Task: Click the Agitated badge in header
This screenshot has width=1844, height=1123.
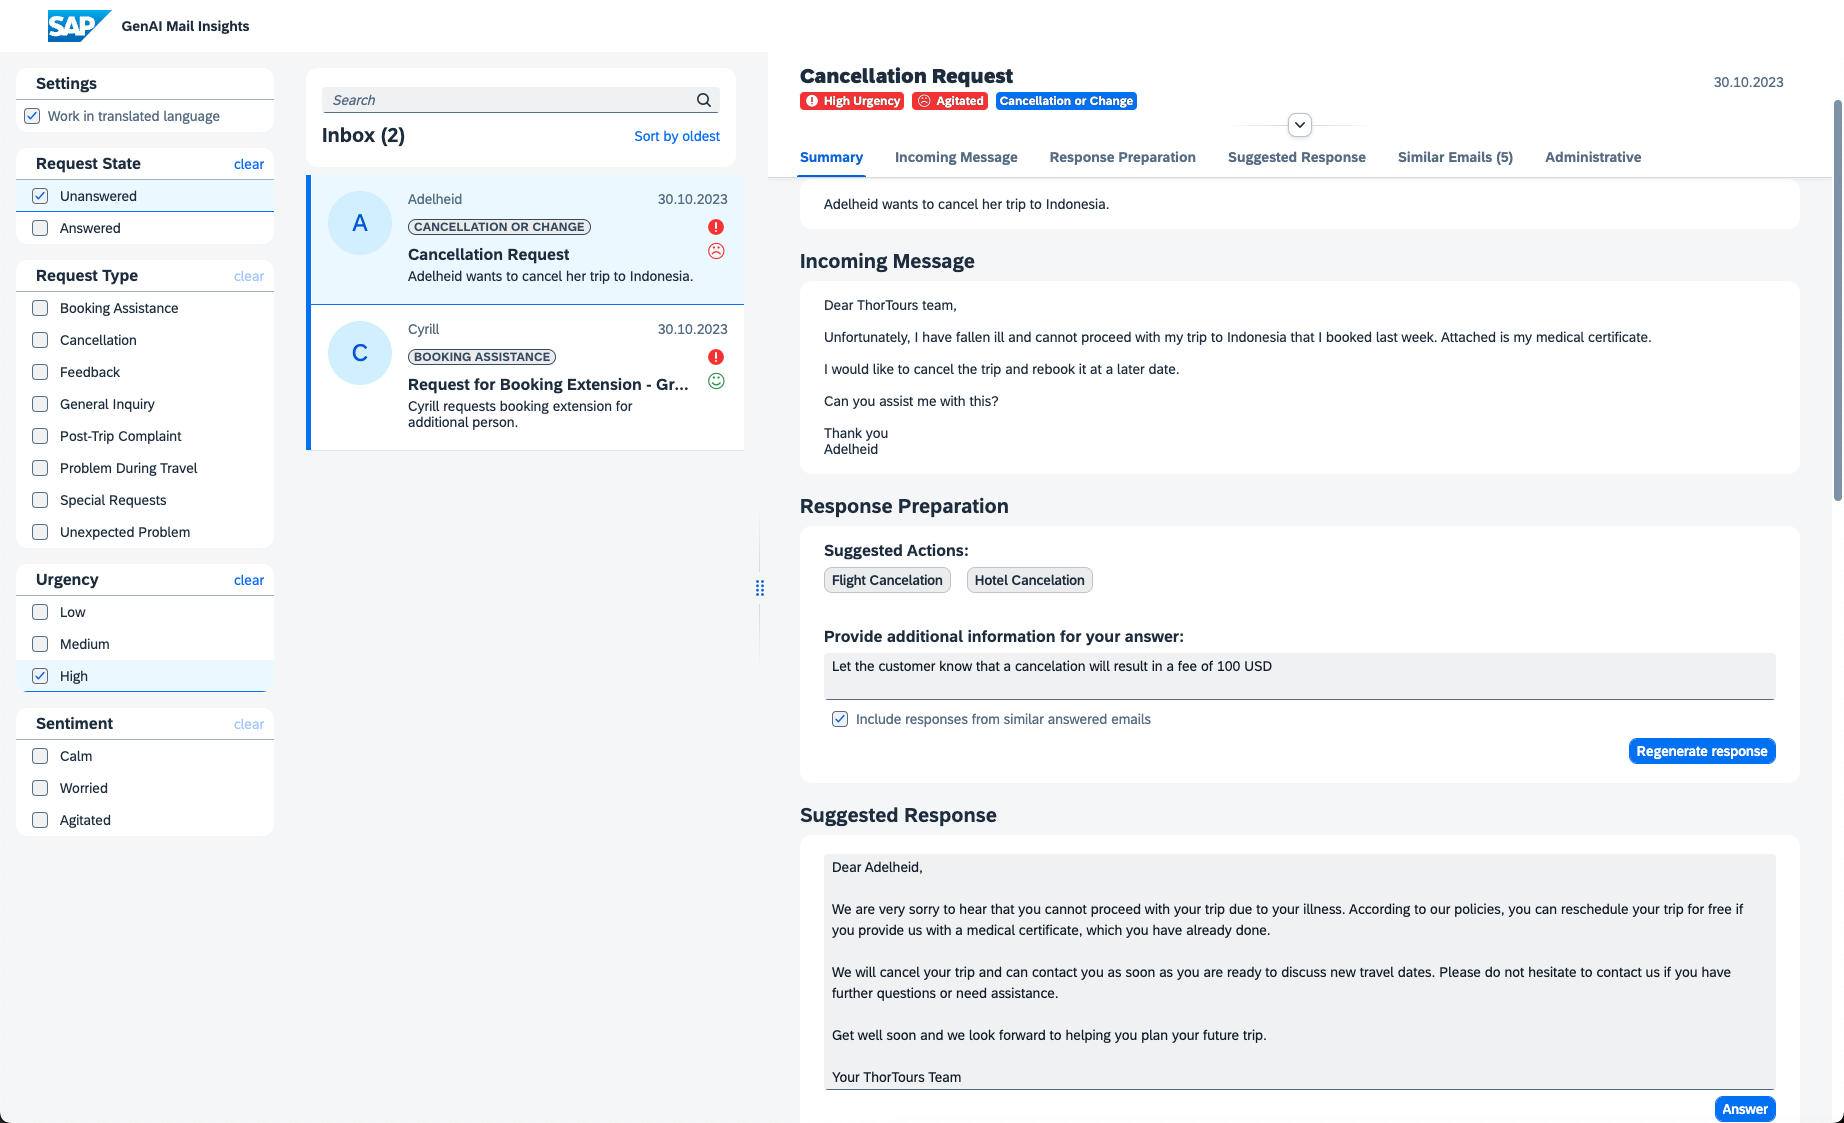Action: (x=950, y=101)
